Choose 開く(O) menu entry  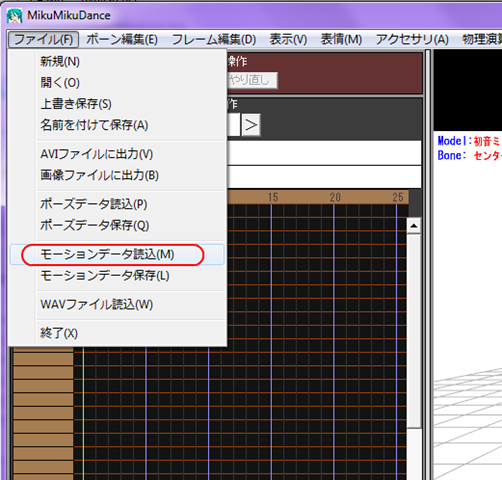(x=117, y=83)
